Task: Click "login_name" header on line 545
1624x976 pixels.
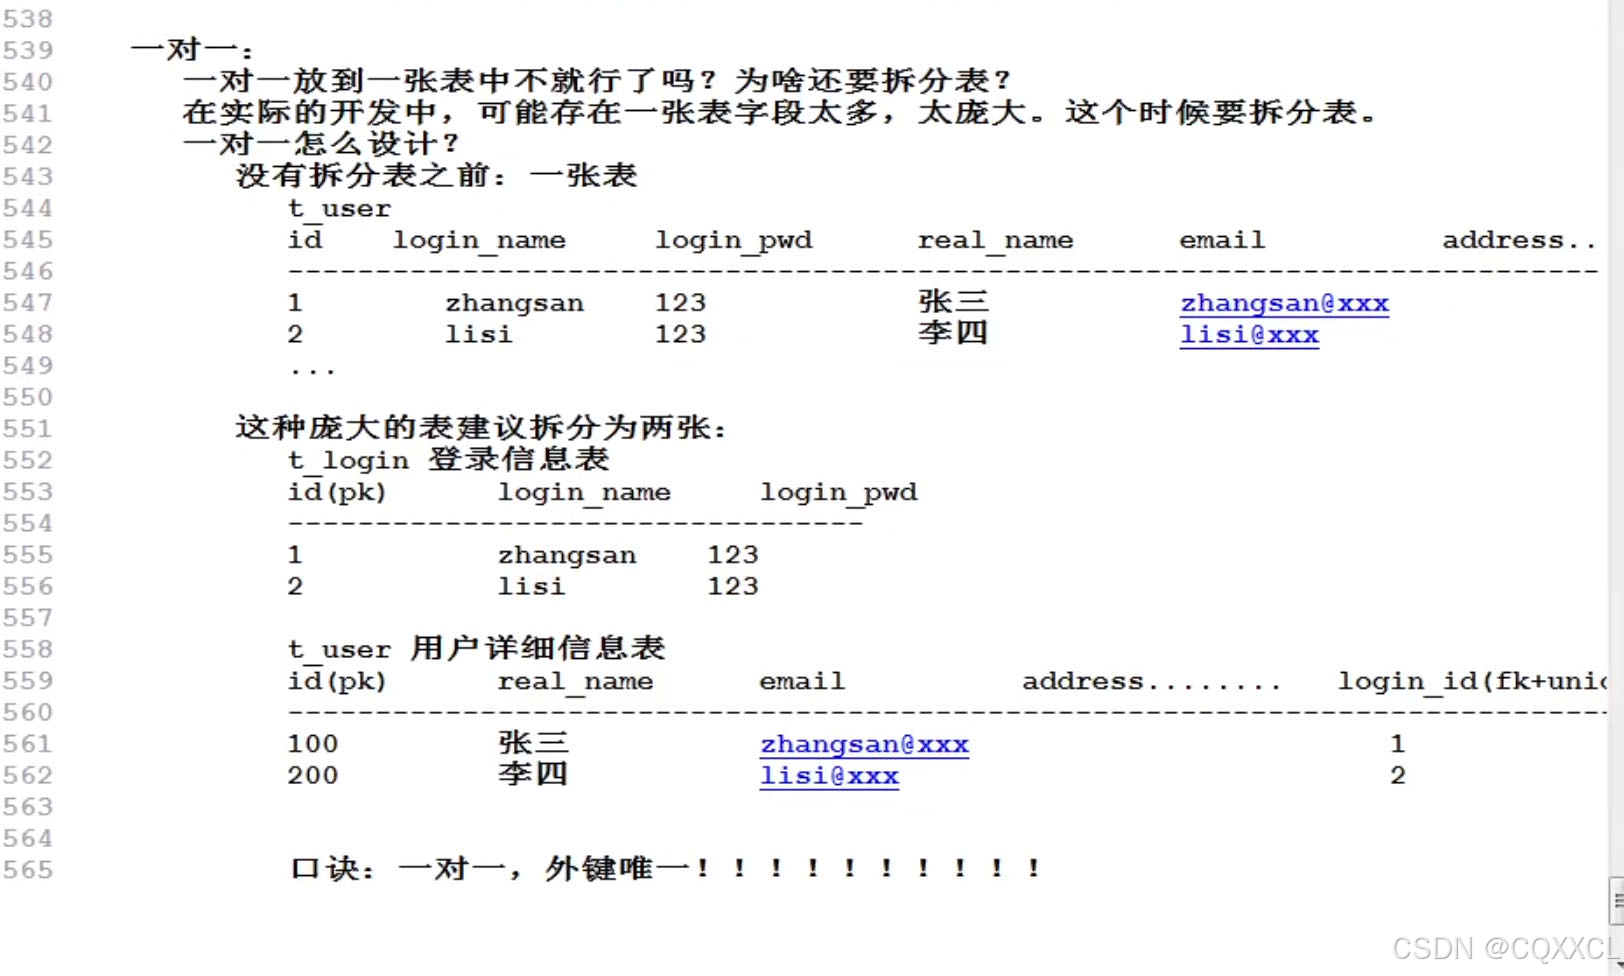Action: click(x=479, y=241)
